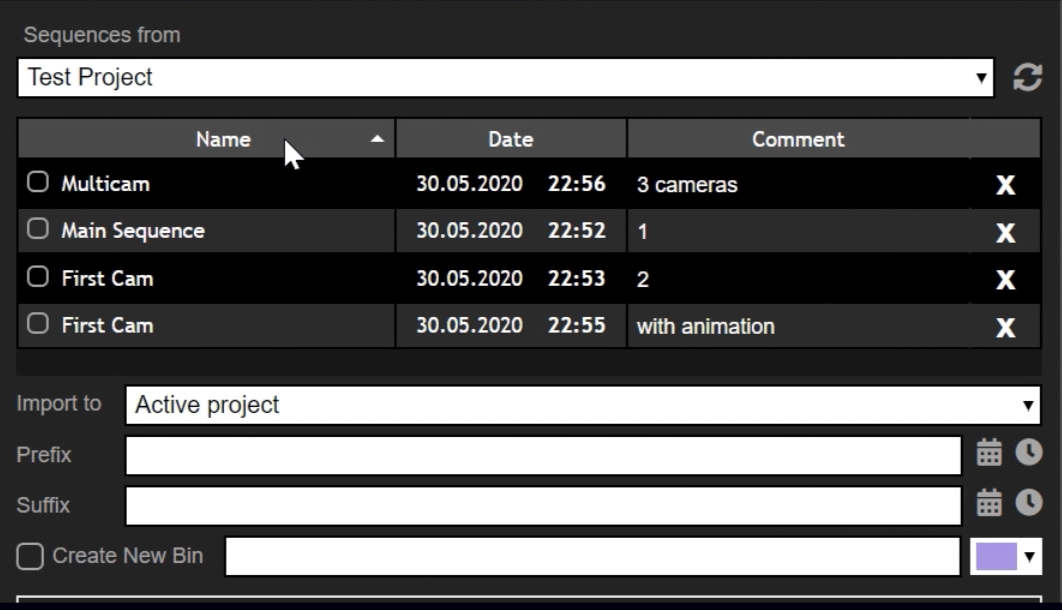The height and width of the screenshot is (610, 1062).
Task: Click the Sequences from label
Action: click(102, 35)
